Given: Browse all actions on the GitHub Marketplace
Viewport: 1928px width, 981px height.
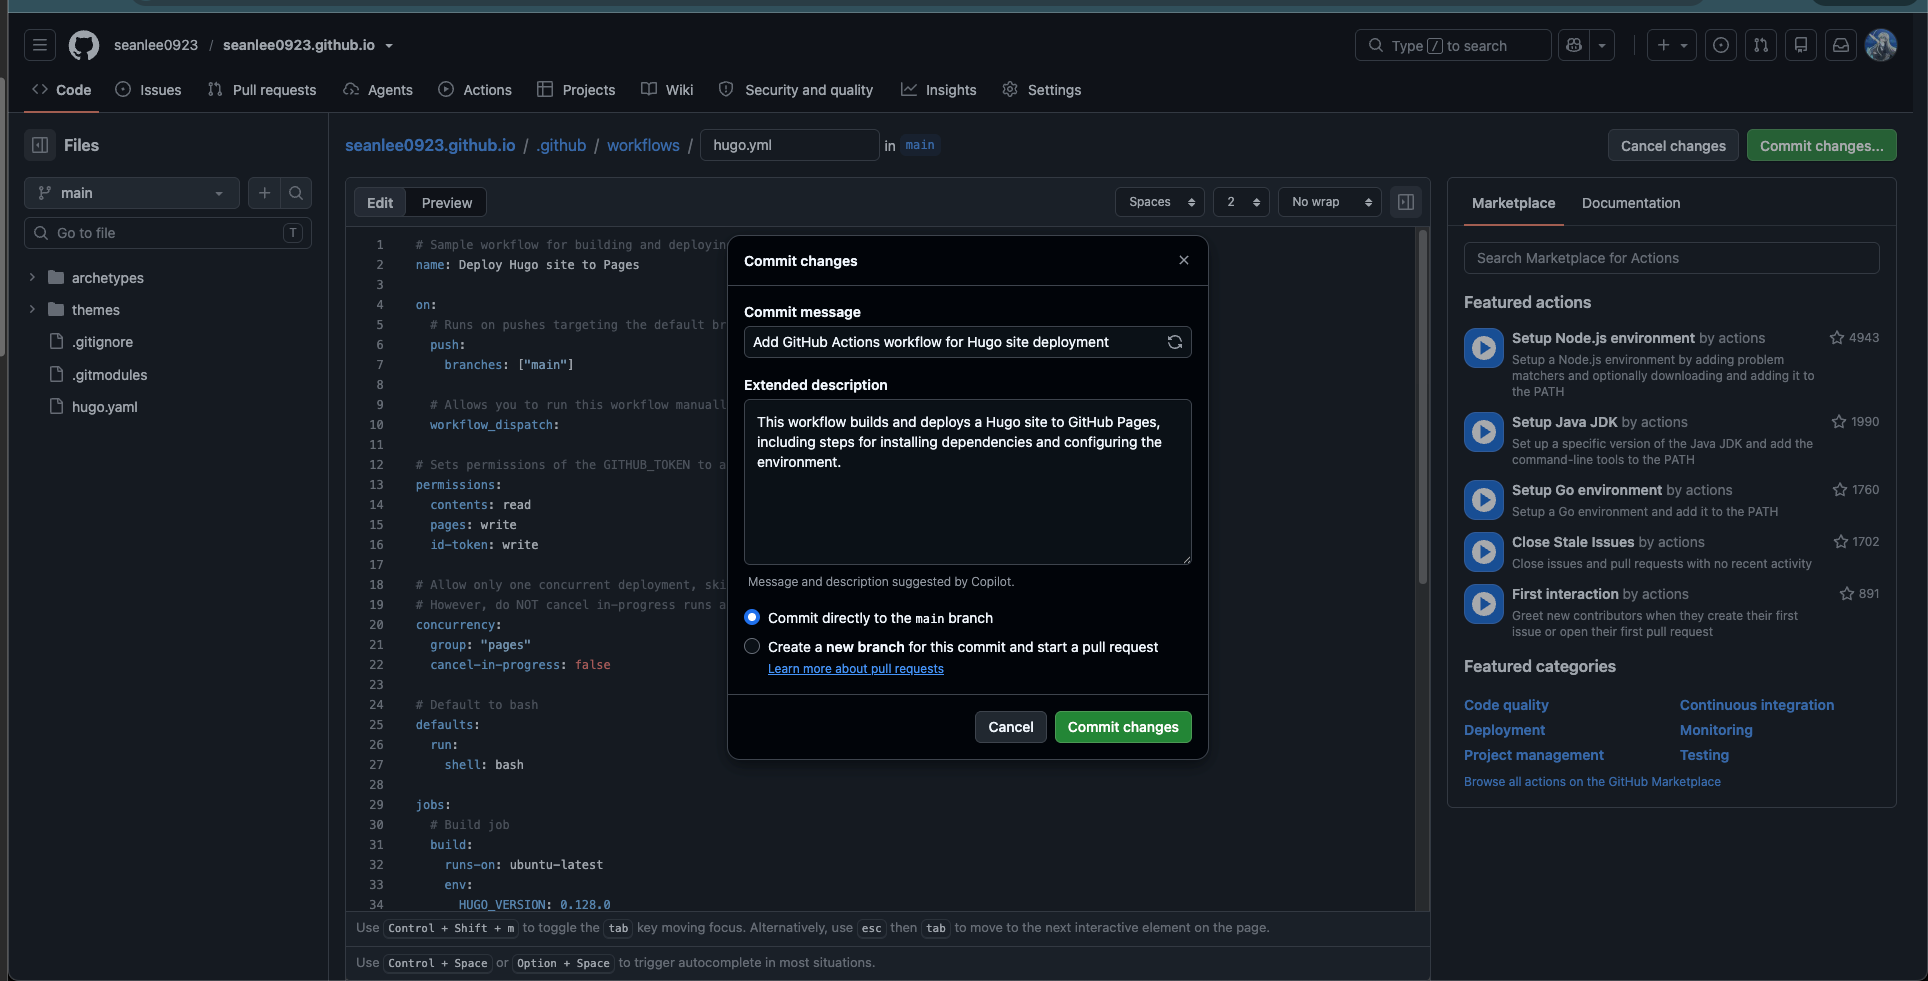Looking at the screenshot, I should (x=1592, y=782).
